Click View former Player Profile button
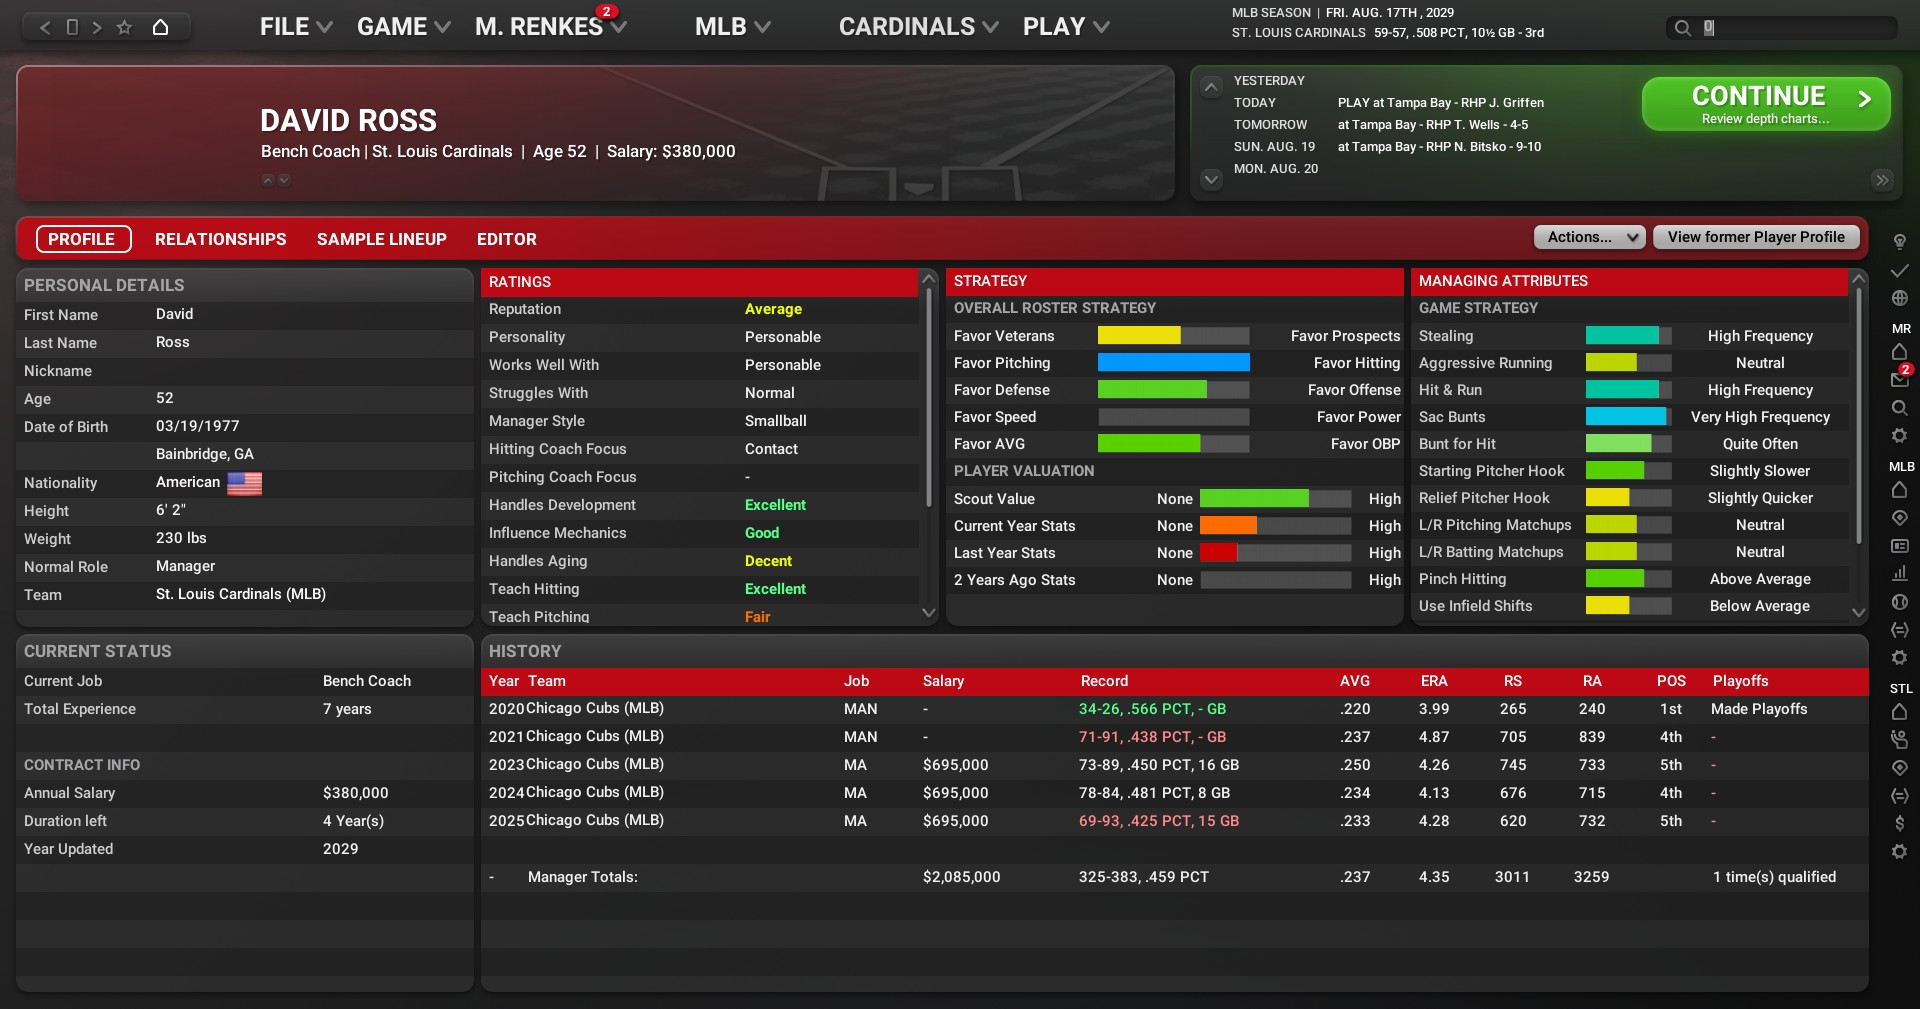Screen dimensions: 1920x1009 click(1755, 237)
